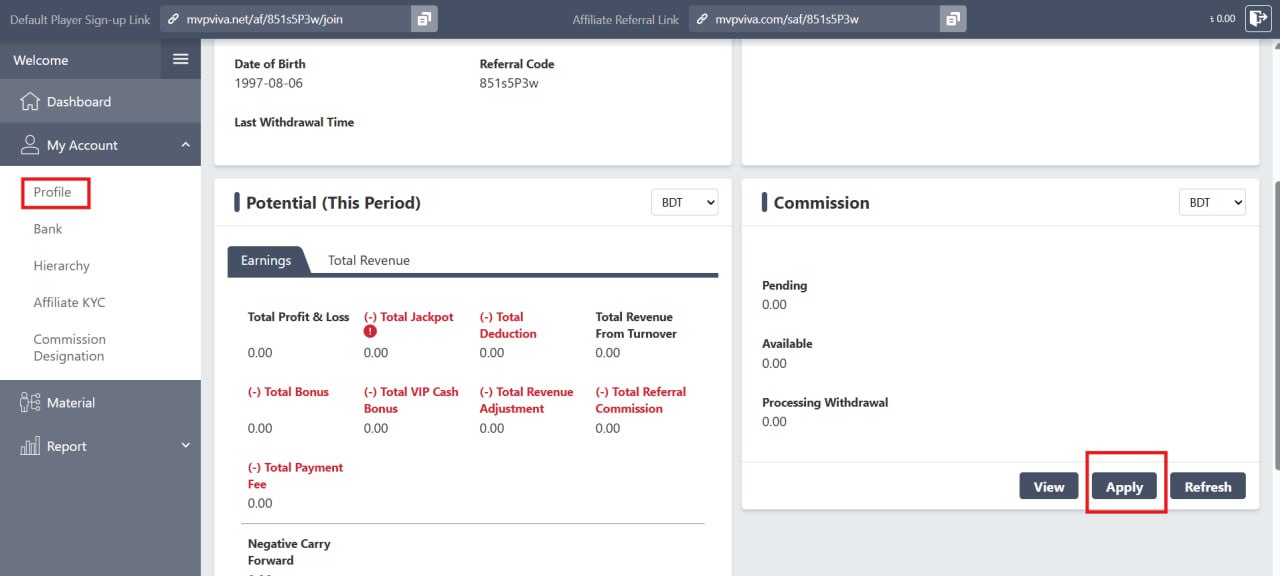Go to Affiliate KYC in sidebar
Image resolution: width=1280 pixels, height=576 pixels.
pyautogui.click(x=69, y=303)
